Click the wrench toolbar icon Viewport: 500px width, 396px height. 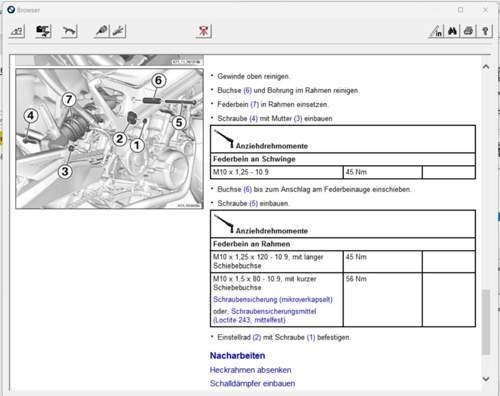[118, 31]
